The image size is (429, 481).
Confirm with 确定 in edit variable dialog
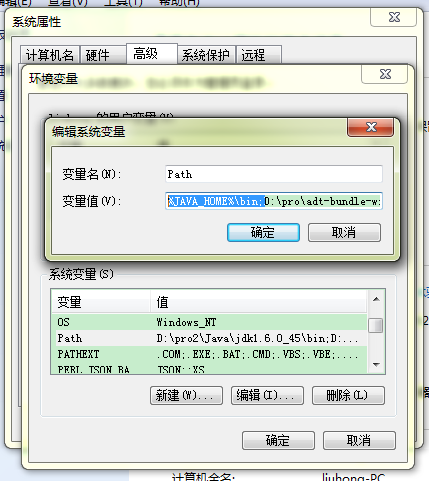[x=263, y=232]
